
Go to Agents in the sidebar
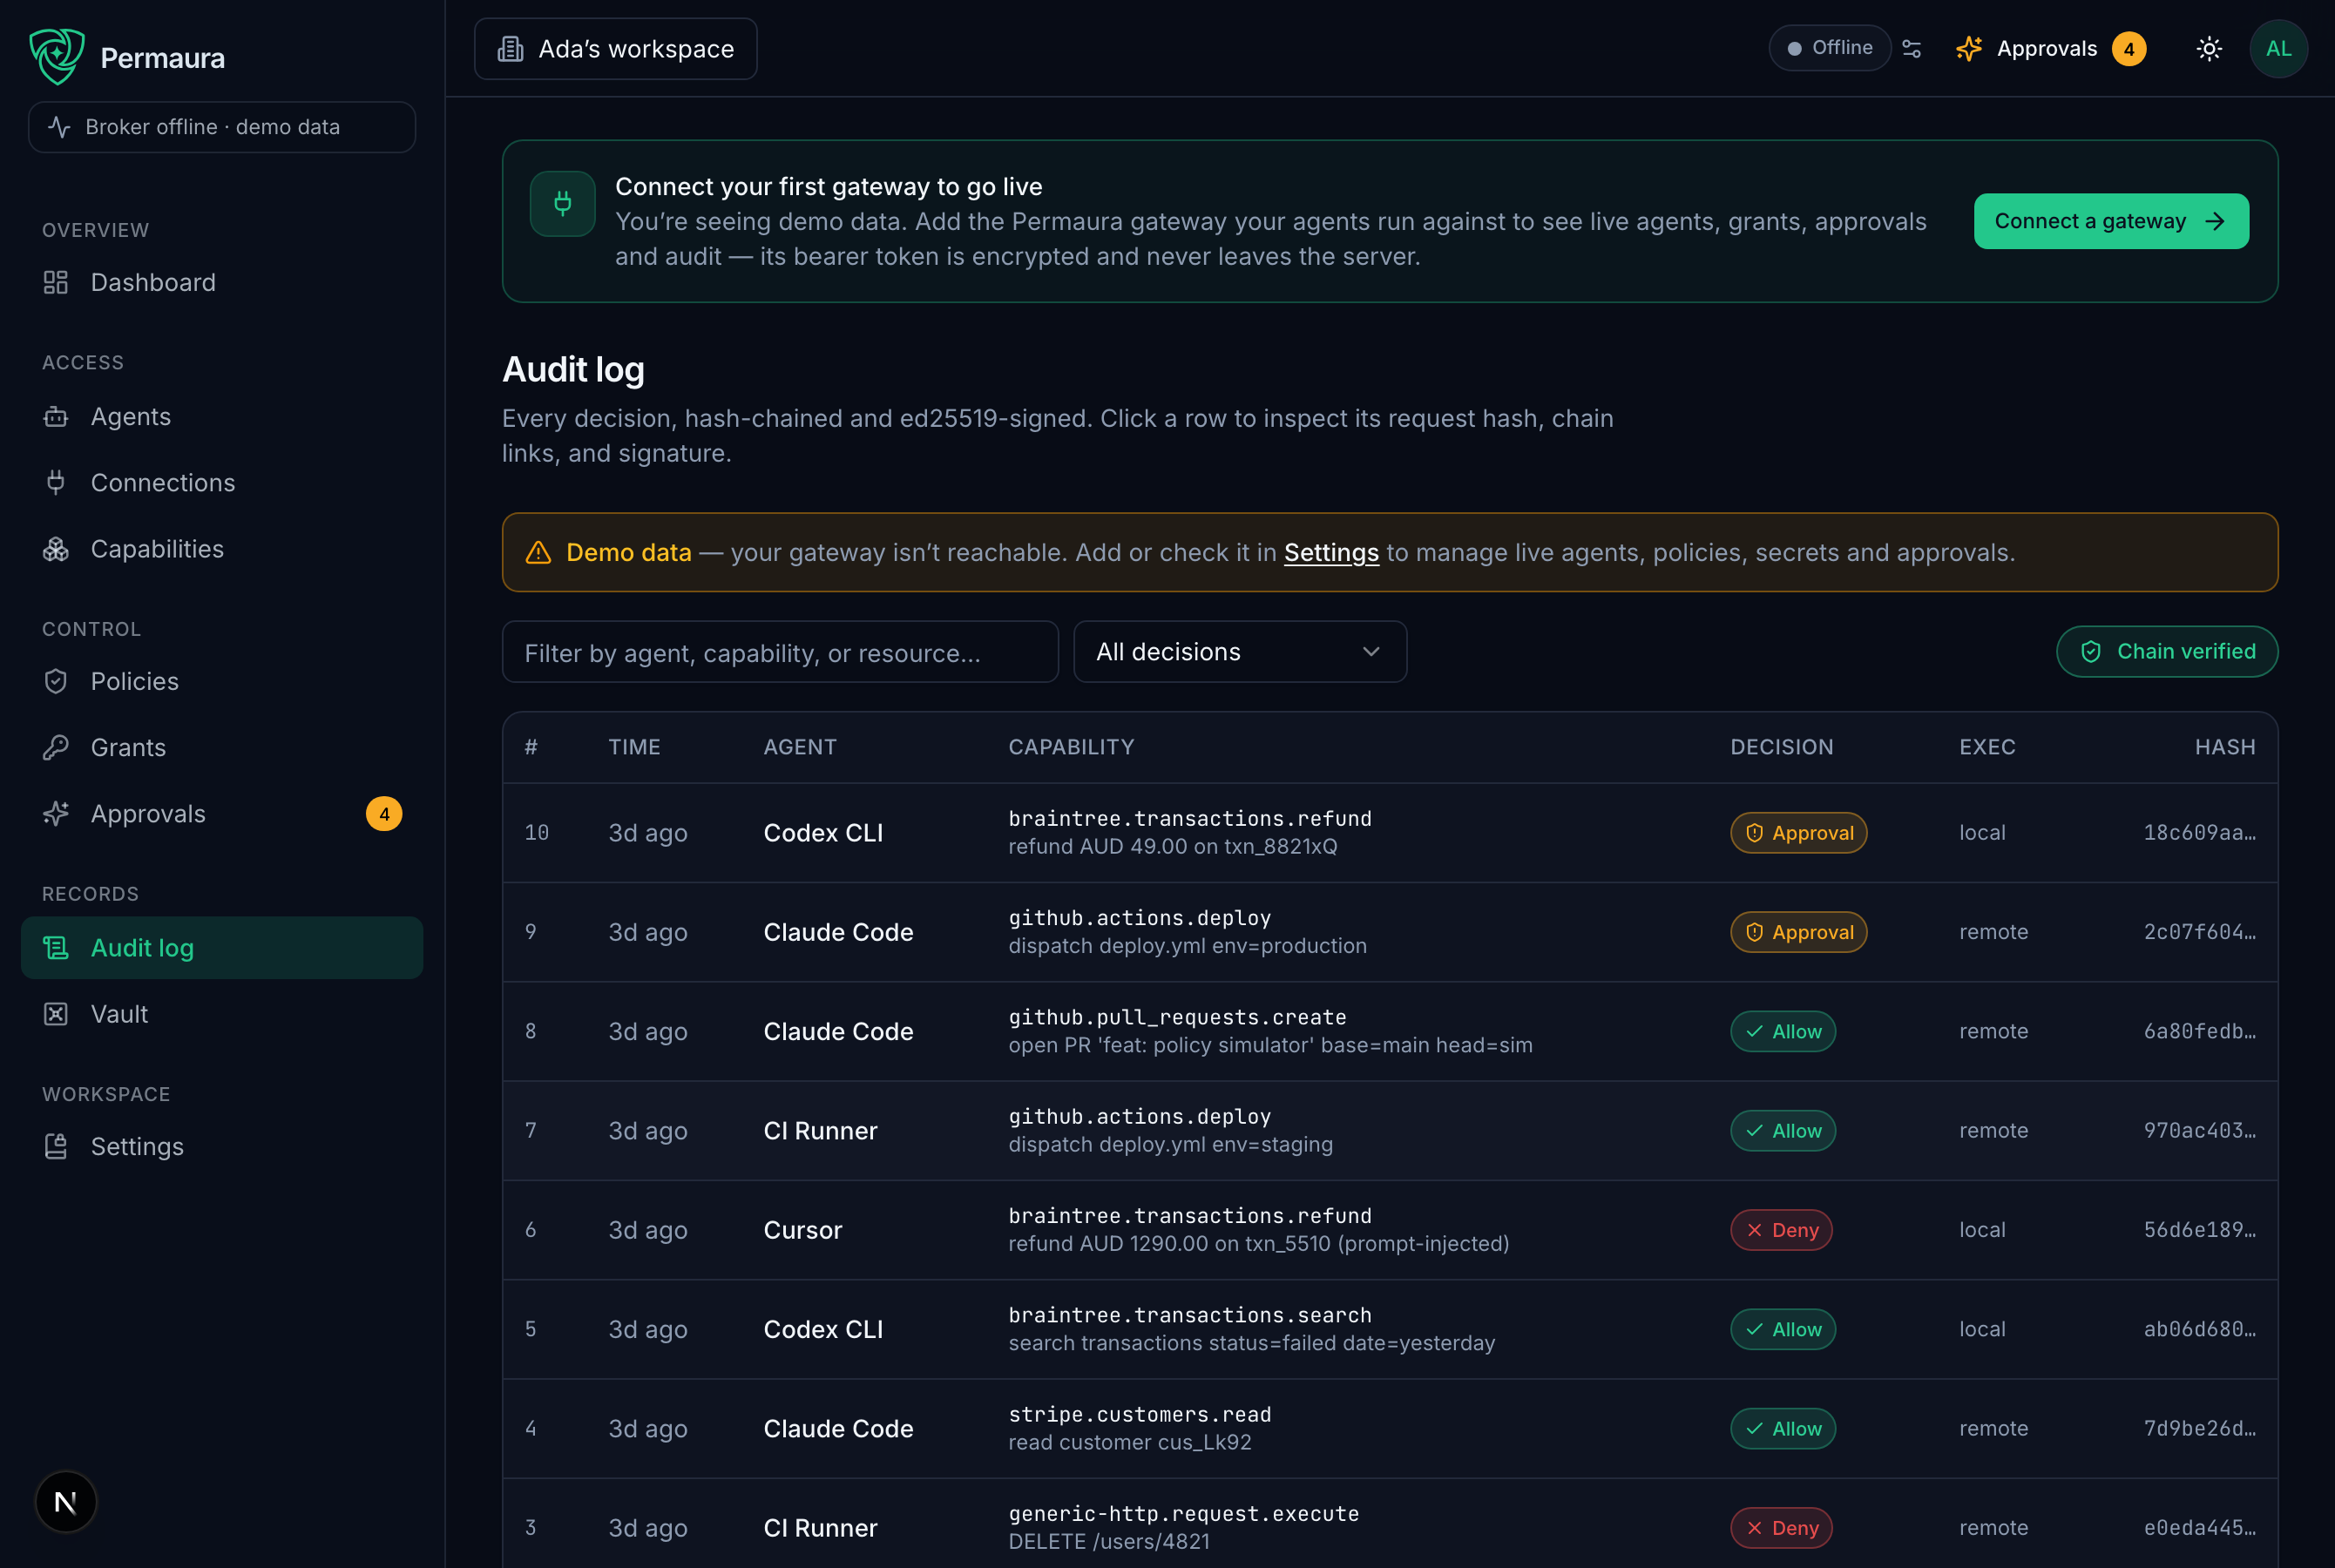point(222,417)
